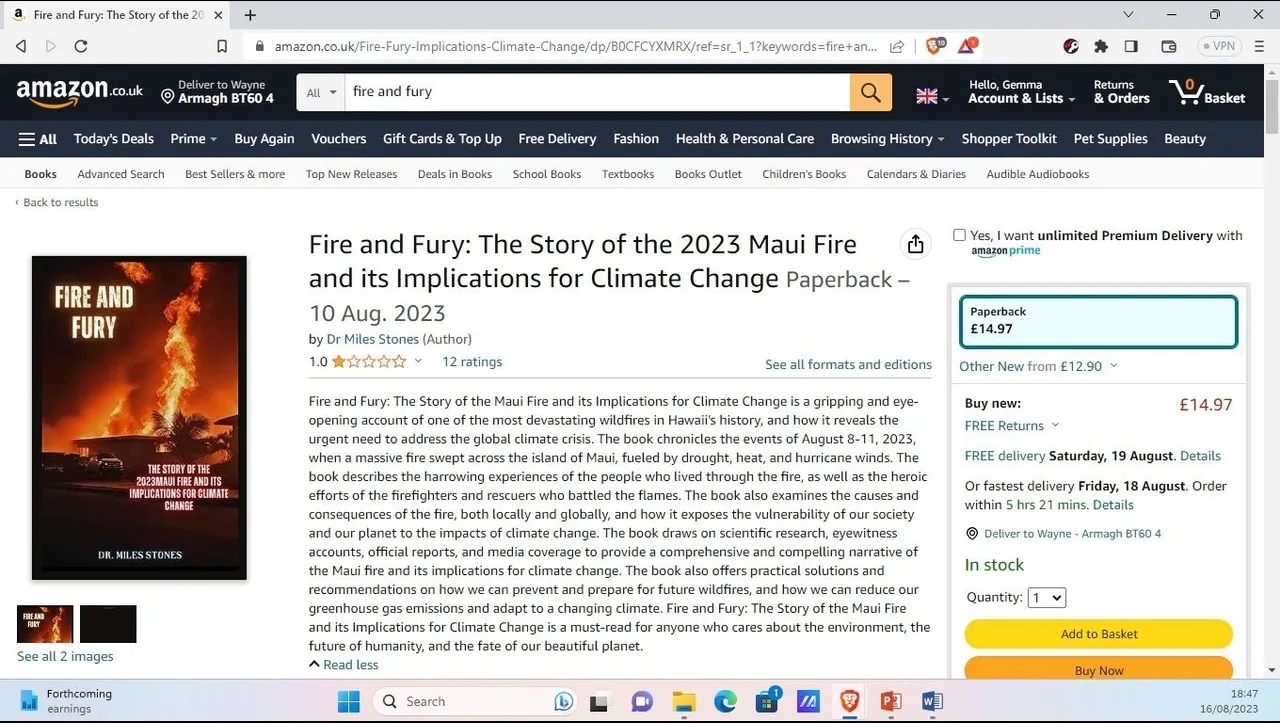
Task: Select the Children's Books sub-navigation
Action: click(x=804, y=174)
